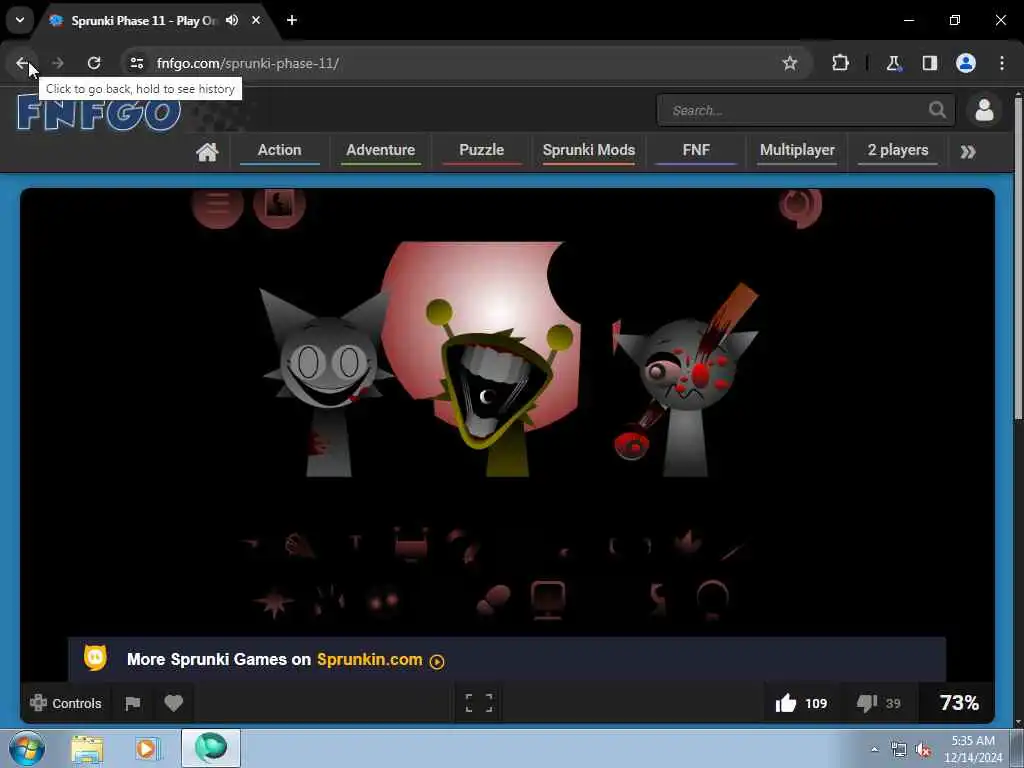1024x768 pixels.
Task: Open a new browser tab
Action: (292, 20)
